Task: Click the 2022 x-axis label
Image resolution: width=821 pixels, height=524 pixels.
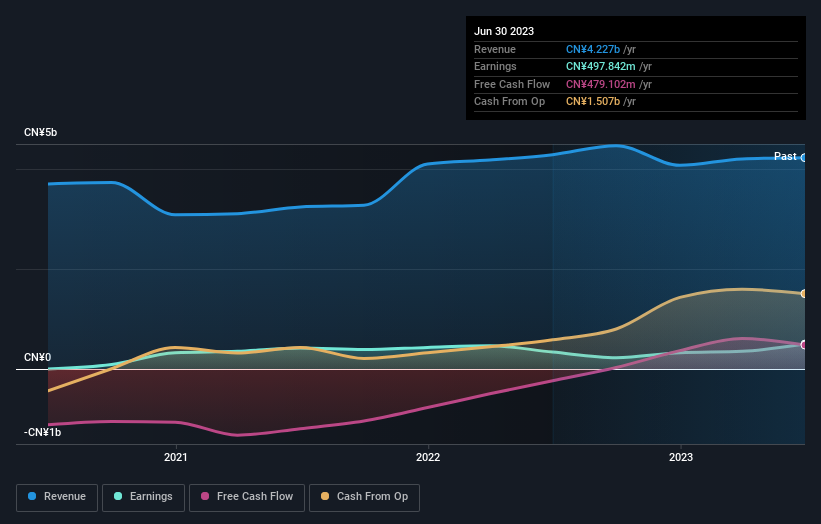Action: (428, 457)
